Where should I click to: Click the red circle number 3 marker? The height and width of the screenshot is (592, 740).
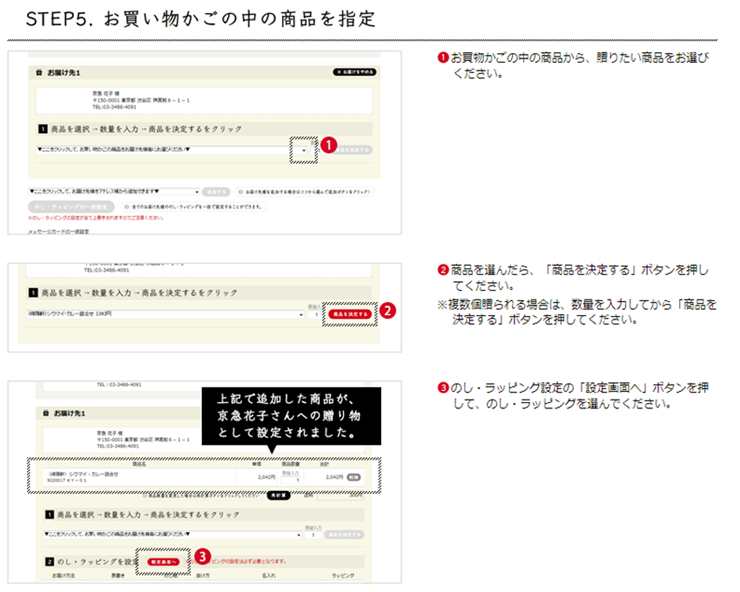pyautogui.click(x=201, y=554)
